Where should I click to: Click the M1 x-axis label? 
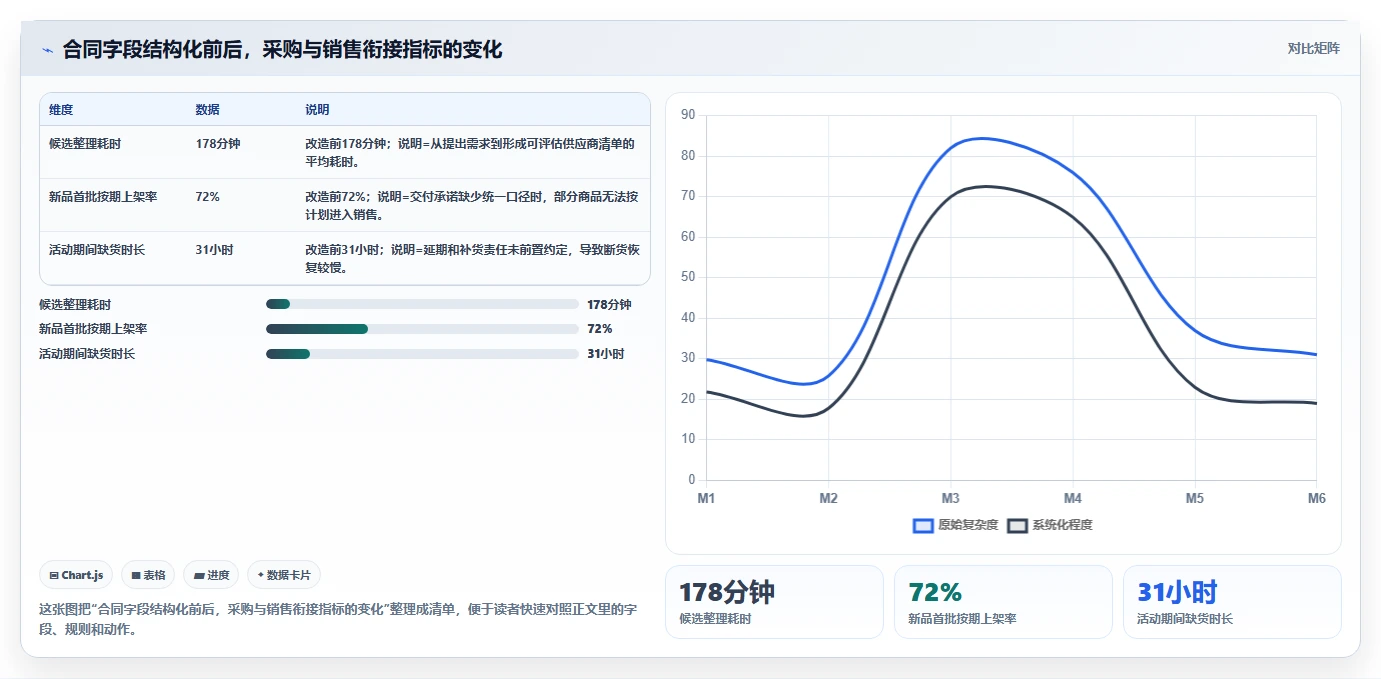coord(706,498)
